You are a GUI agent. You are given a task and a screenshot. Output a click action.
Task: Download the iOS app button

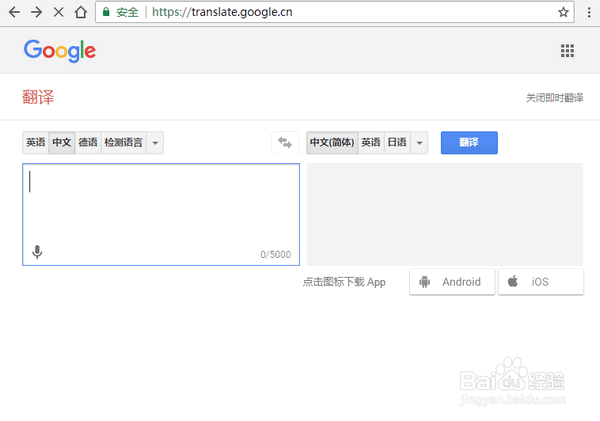541,282
